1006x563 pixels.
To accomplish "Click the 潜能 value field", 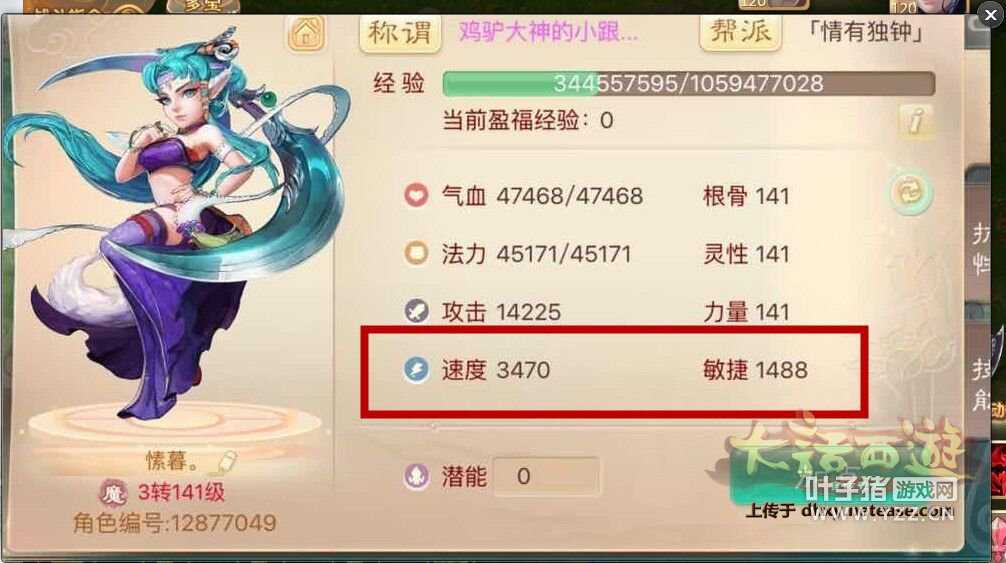I will (547, 476).
